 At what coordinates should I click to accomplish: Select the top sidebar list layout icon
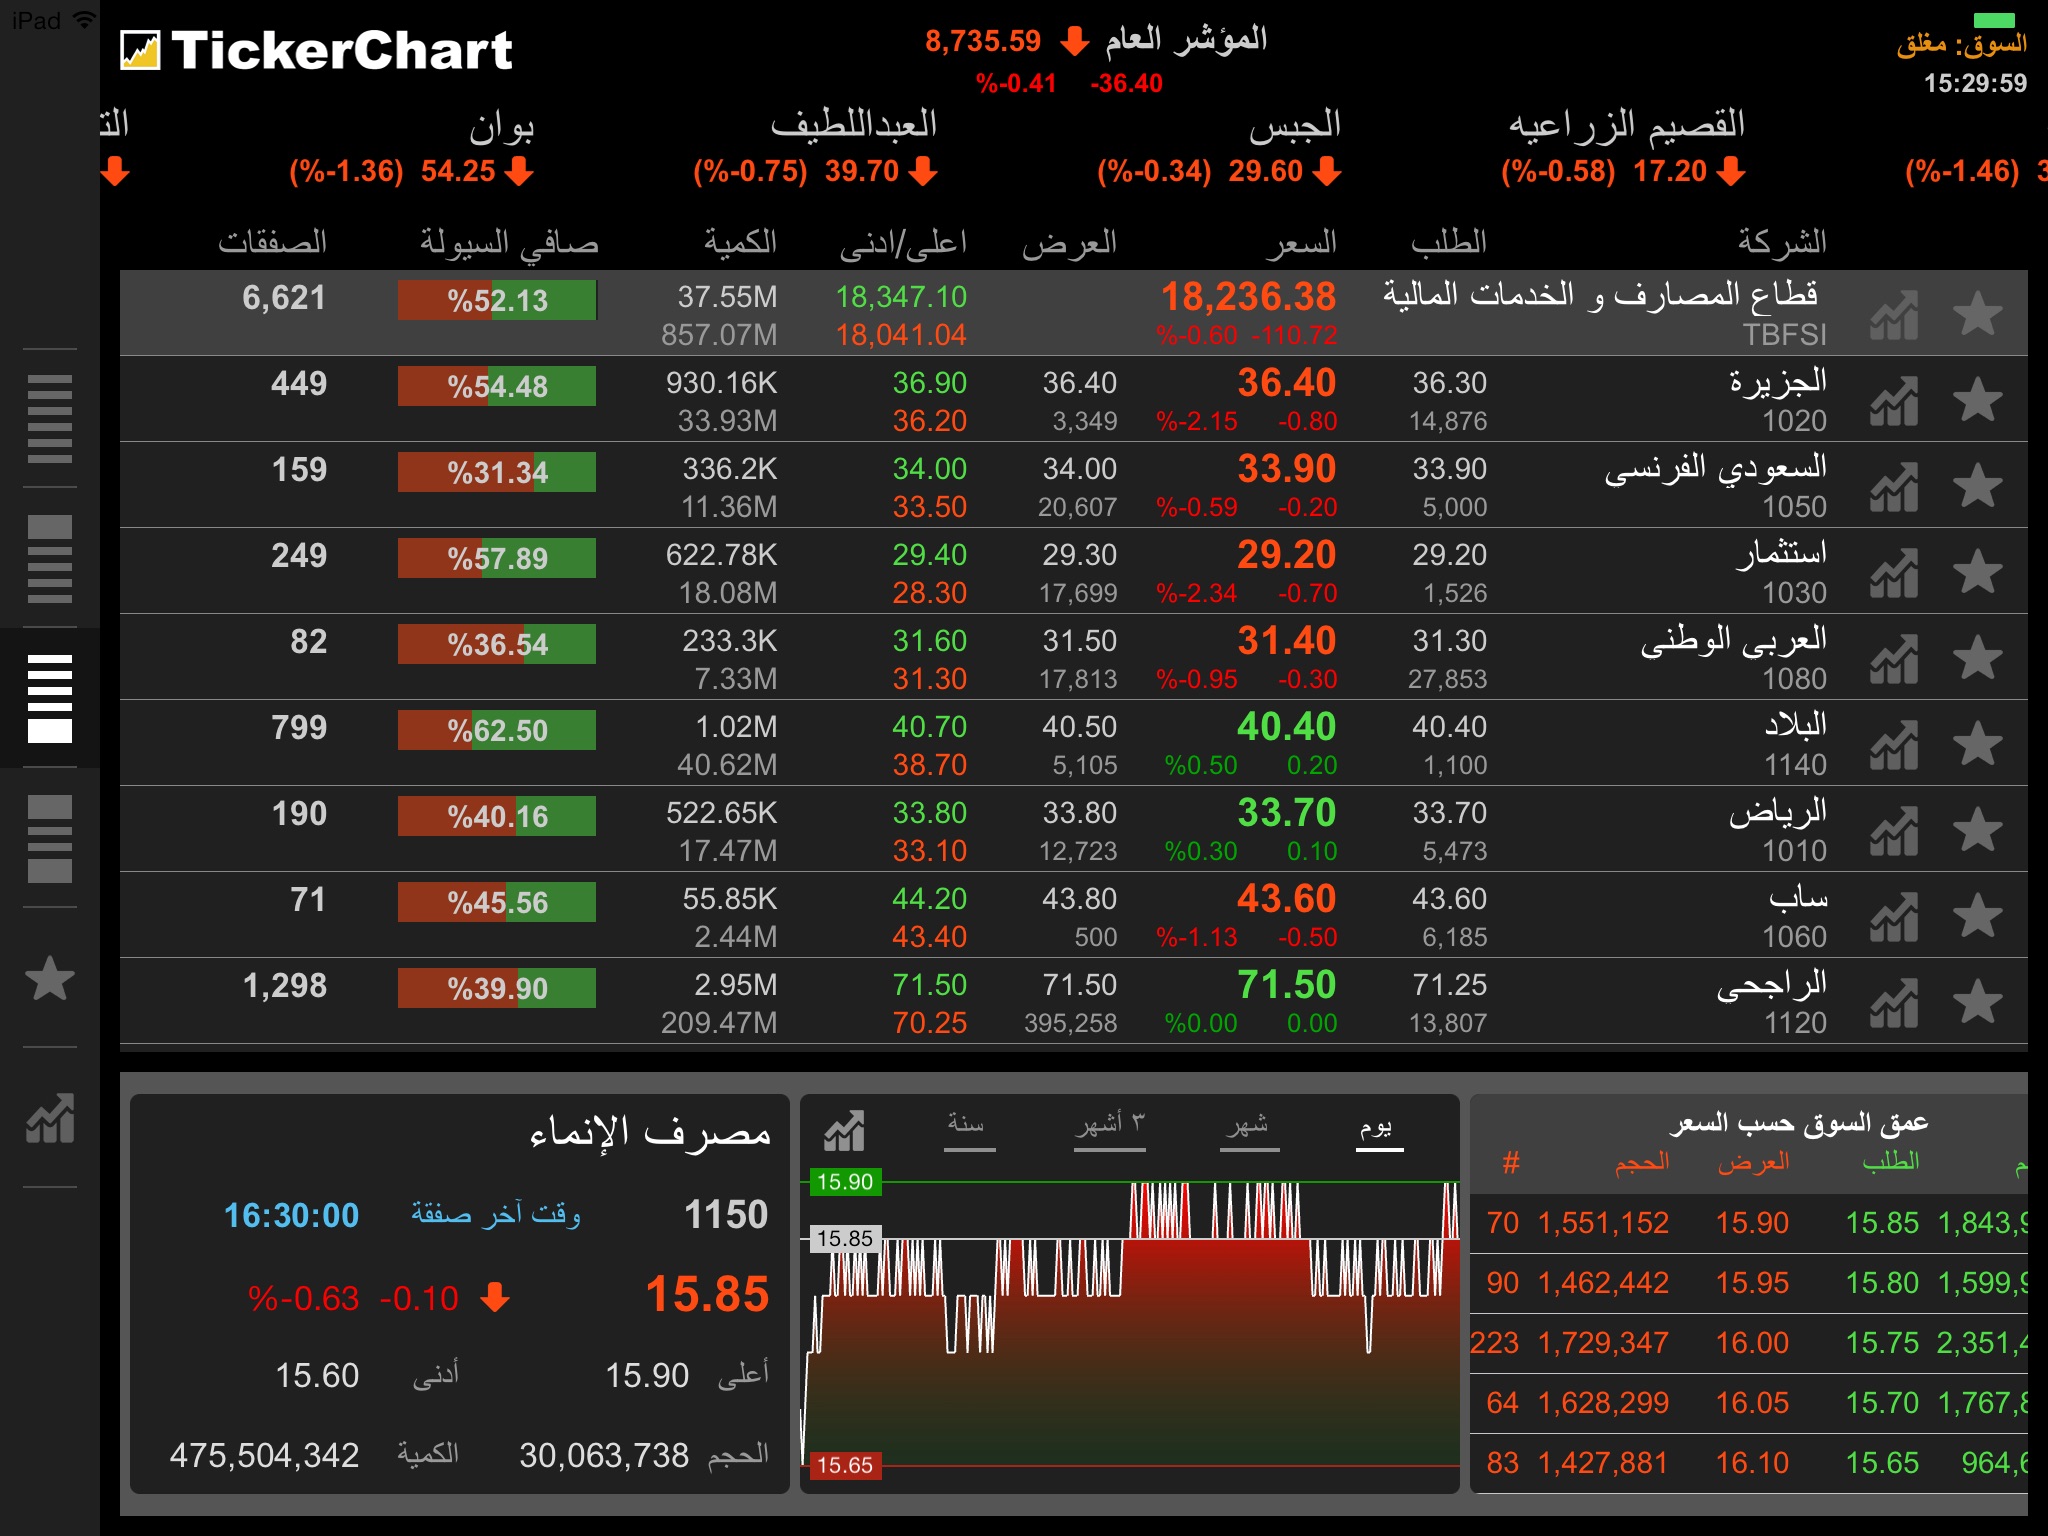point(50,419)
